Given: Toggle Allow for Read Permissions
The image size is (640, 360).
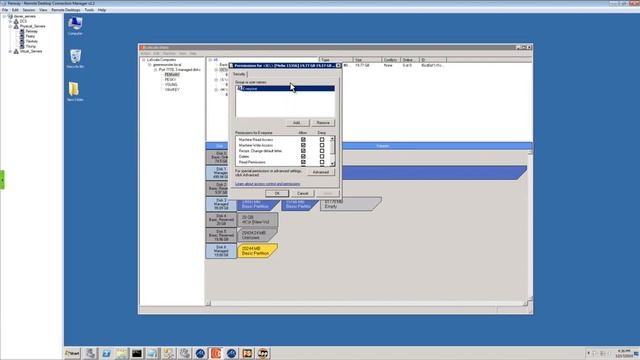Looking at the screenshot, I should point(303,162).
